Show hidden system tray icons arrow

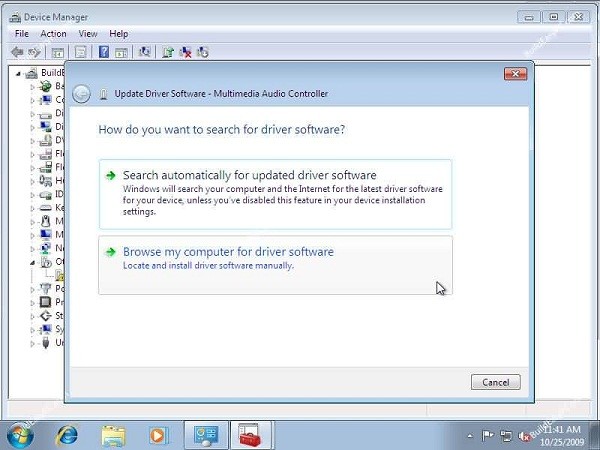[470, 436]
